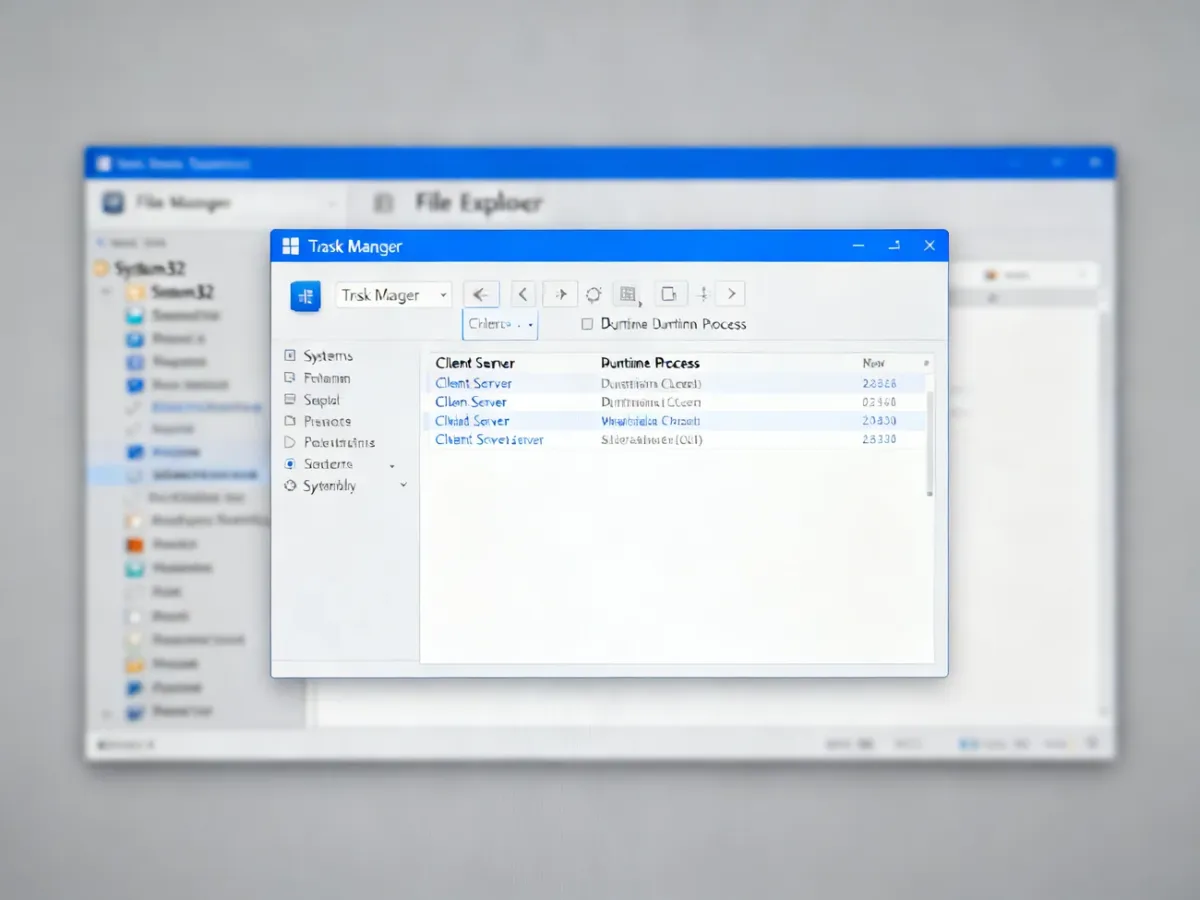
Task: Minimize the Trask Manger window
Action: (x=858, y=246)
